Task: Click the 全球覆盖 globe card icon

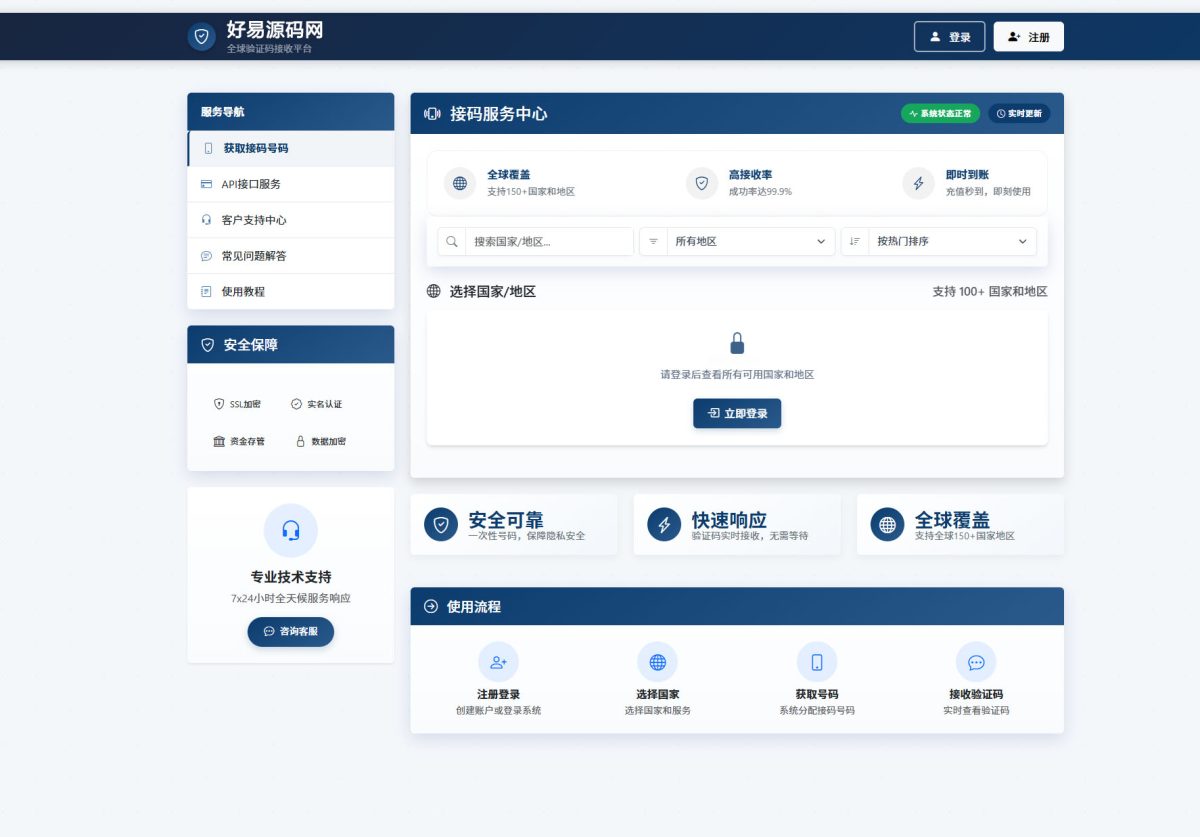Action: pyautogui.click(x=887, y=524)
